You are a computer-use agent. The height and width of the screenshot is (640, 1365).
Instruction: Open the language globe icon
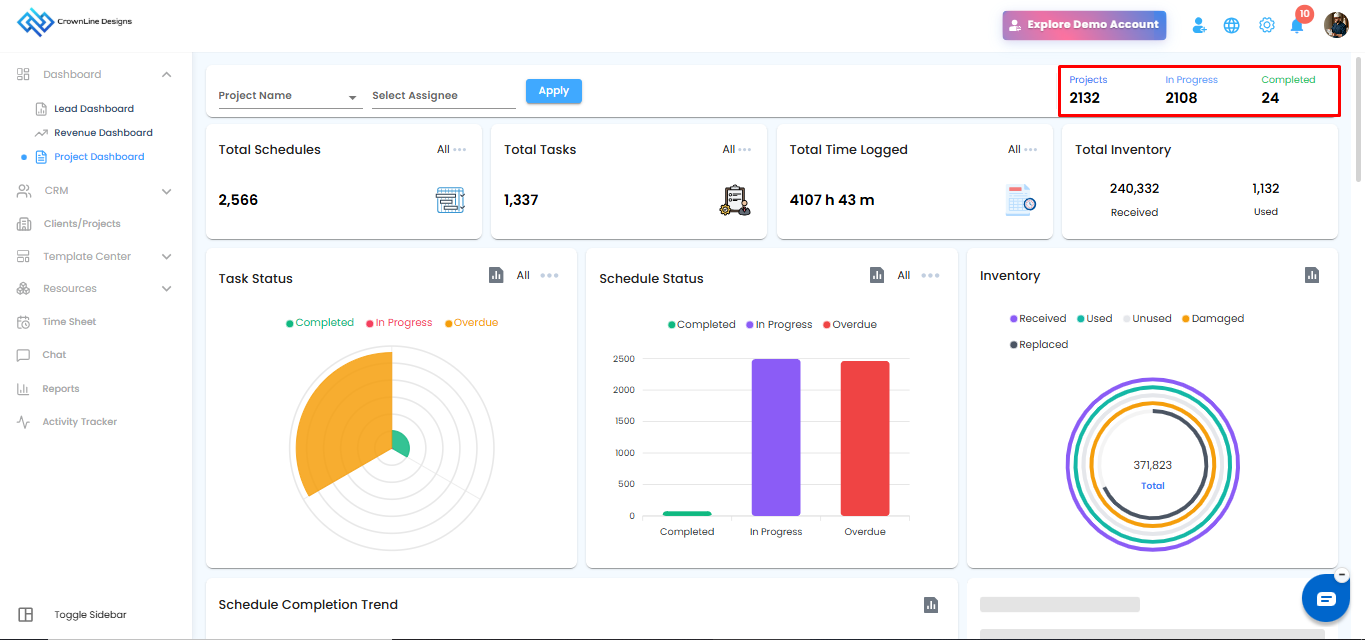coord(1232,25)
